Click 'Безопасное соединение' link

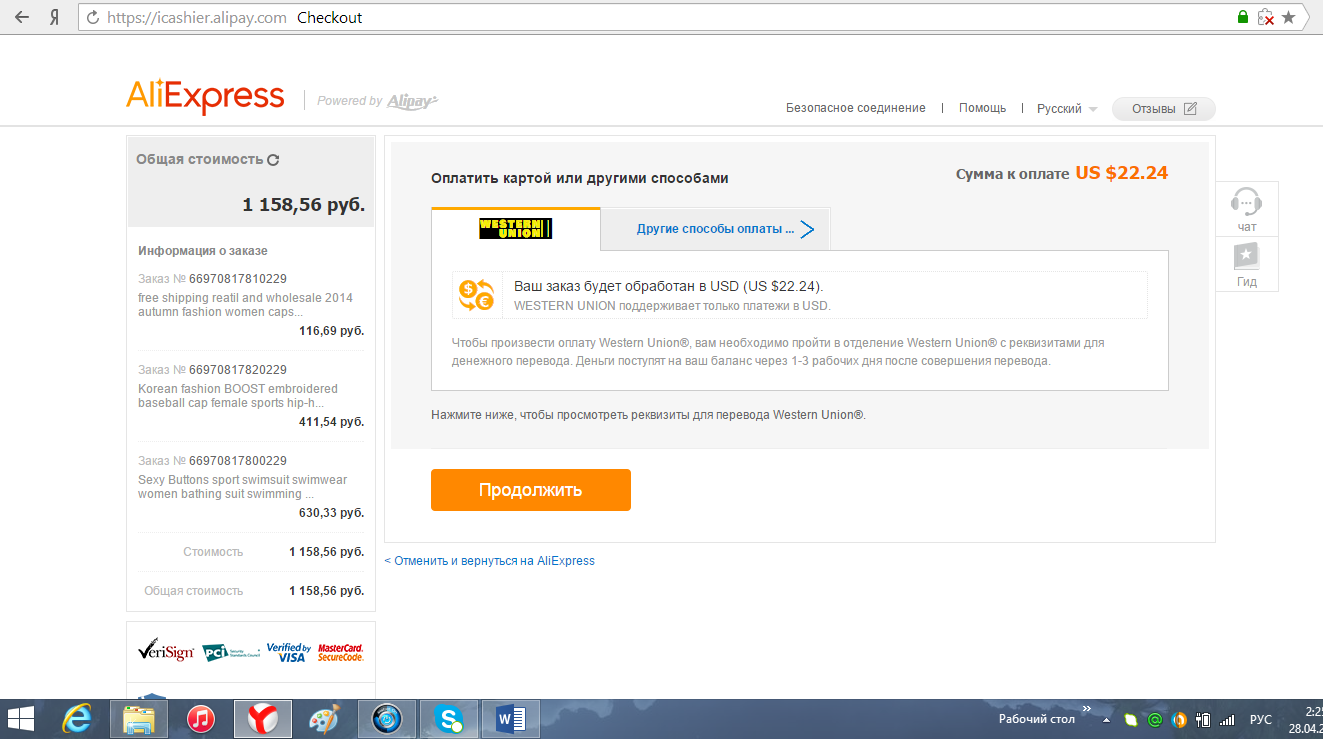[x=856, y=108]
